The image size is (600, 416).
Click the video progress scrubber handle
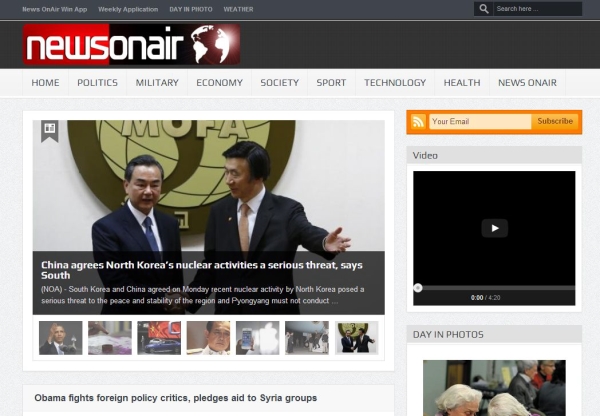coord(418,288)
